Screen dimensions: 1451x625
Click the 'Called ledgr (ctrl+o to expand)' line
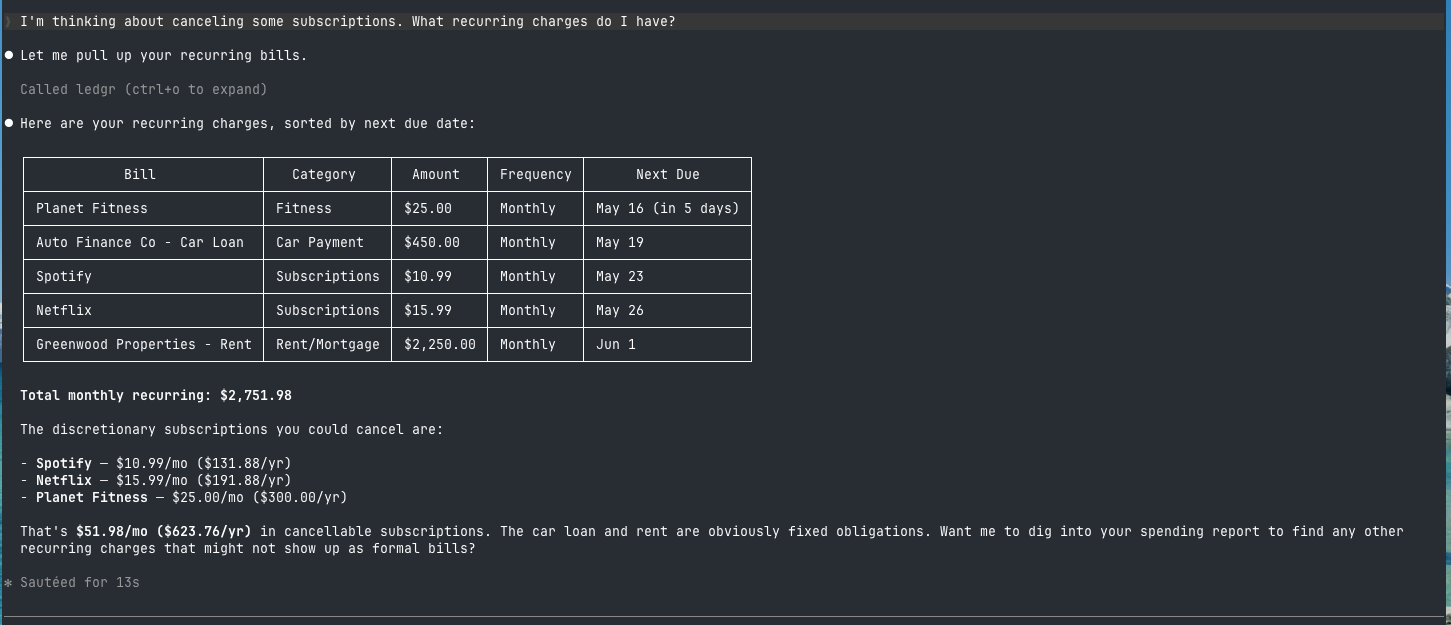point(144,90)
